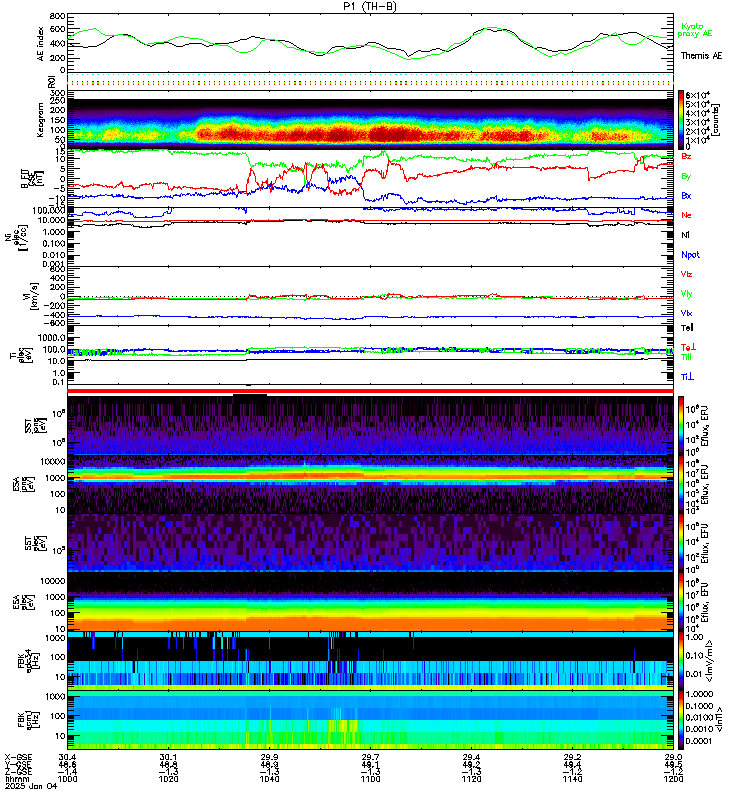
Task: Click the keogram spectrogram panel
Action: (x=370, y=120)
